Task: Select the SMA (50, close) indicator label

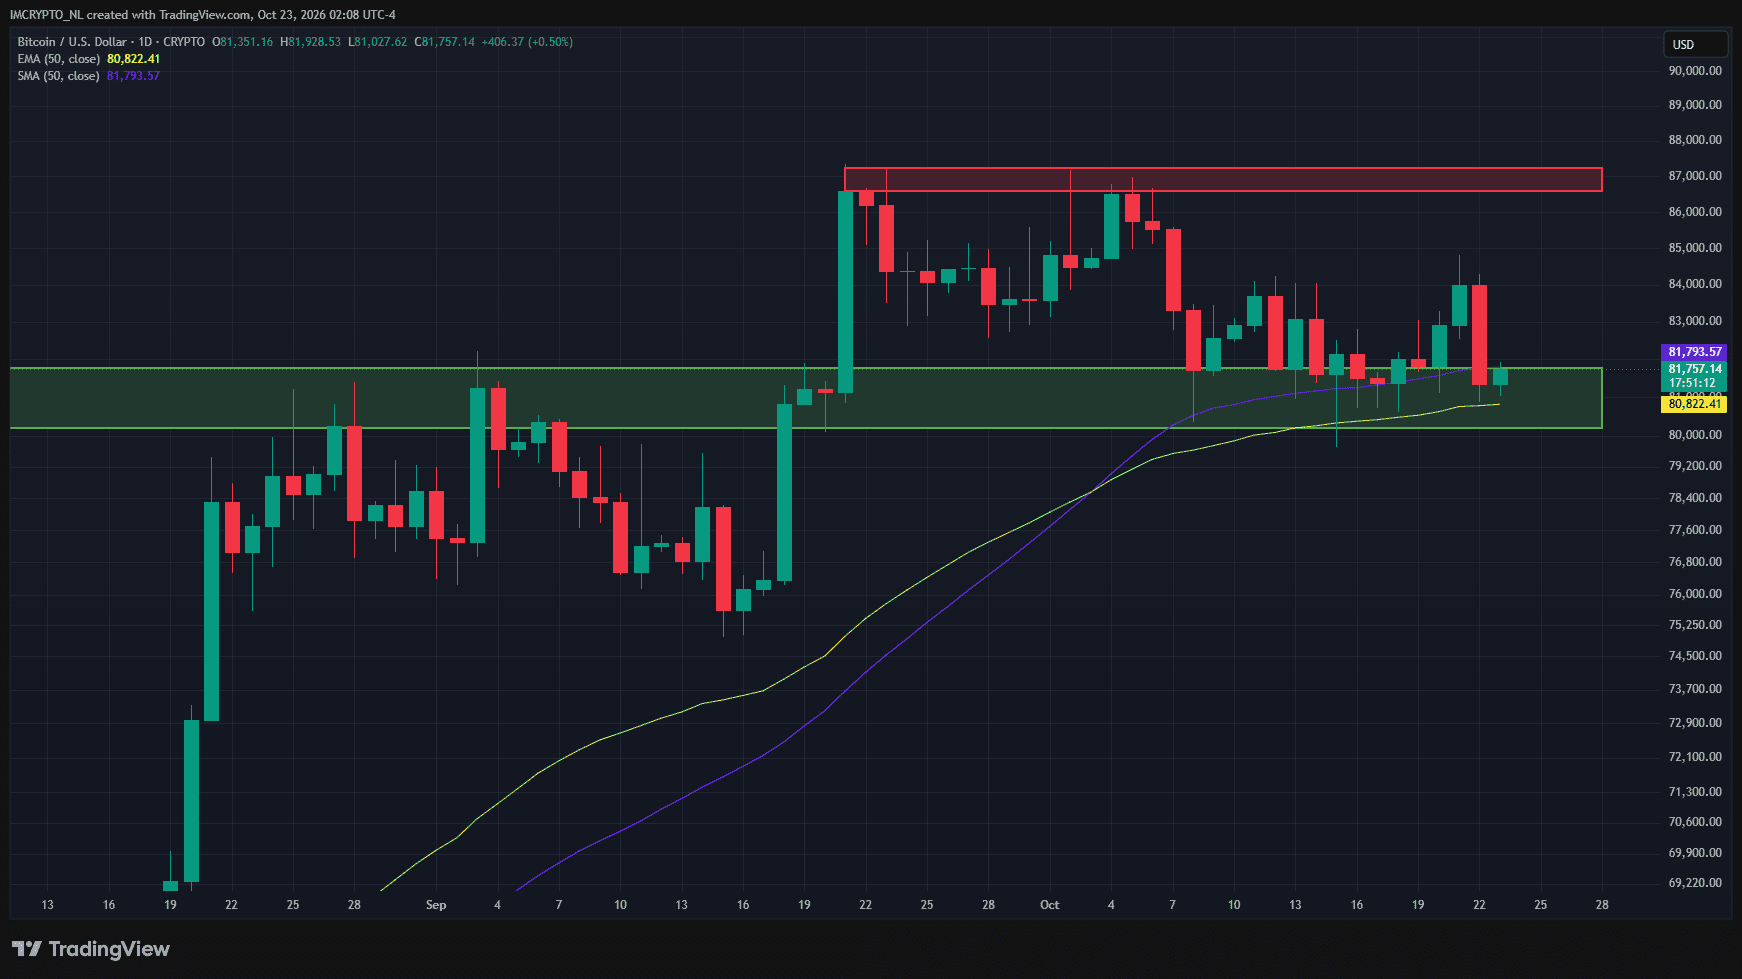Action: [x=58, y=76]
